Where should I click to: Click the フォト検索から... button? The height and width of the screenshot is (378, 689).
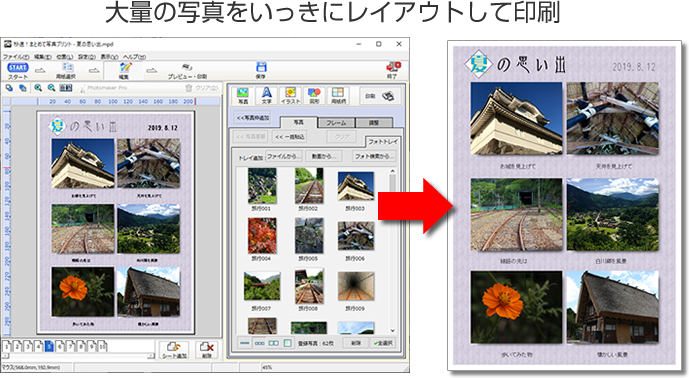[375, 156]
